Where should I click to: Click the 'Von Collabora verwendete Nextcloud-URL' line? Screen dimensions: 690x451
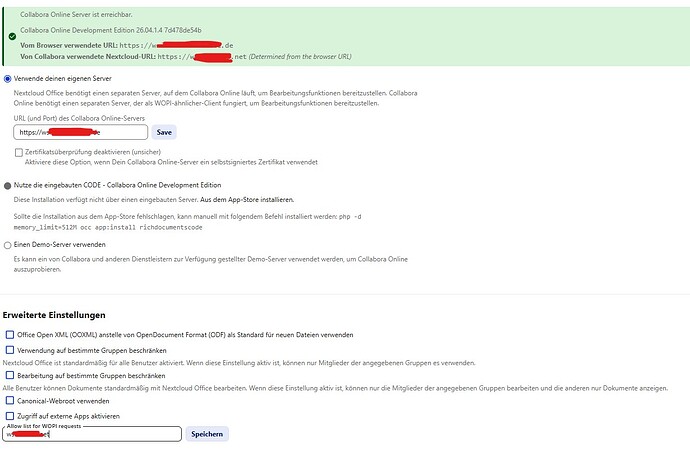click(x=186, y=56)
